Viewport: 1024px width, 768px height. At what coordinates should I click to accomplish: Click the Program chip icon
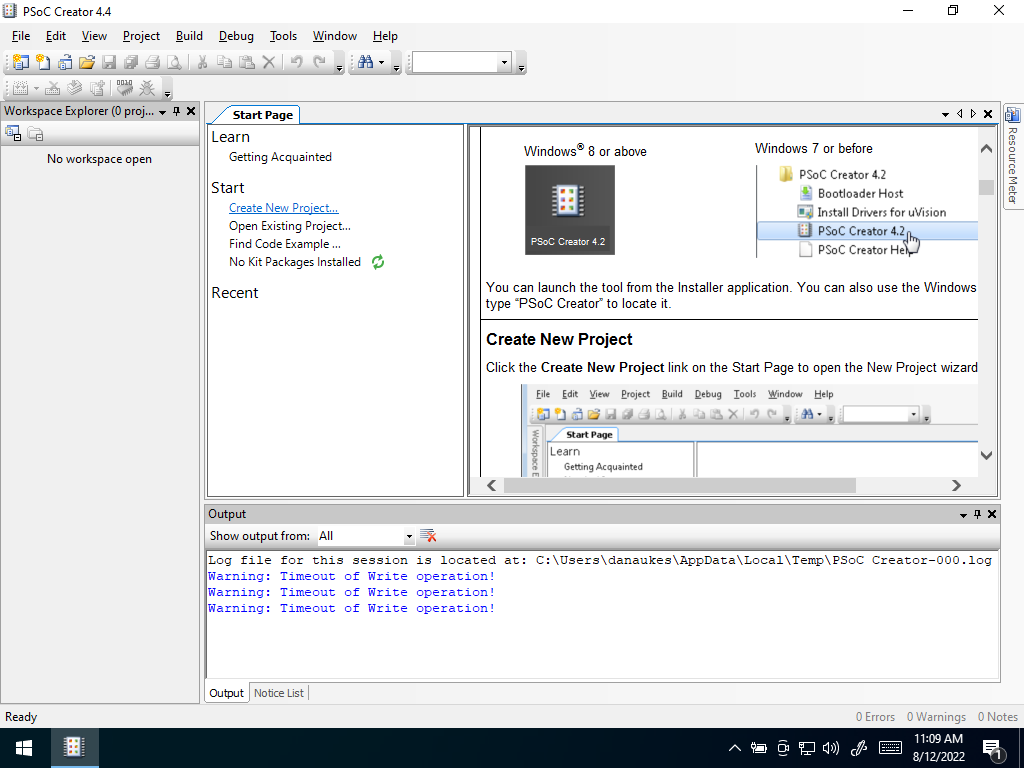coord(124,88)
